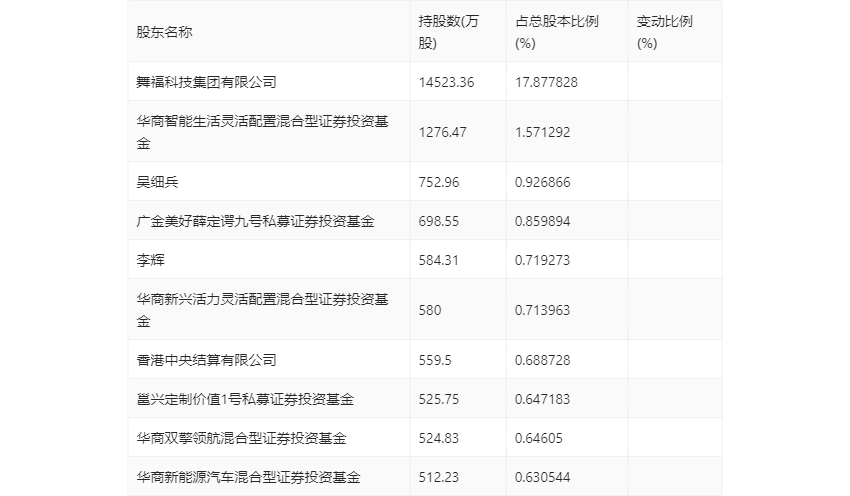850x496 pixels.
Task: Select 邕兴定制价值1号私募证券投资基金
Action: 245,398
